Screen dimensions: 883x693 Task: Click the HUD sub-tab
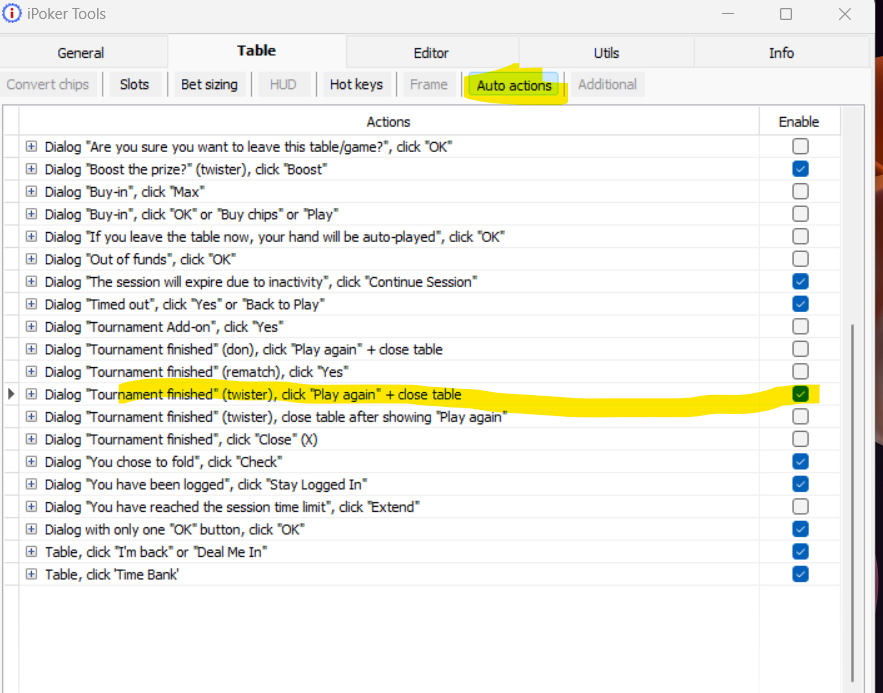pyautogui.click(x=283, y=84)
